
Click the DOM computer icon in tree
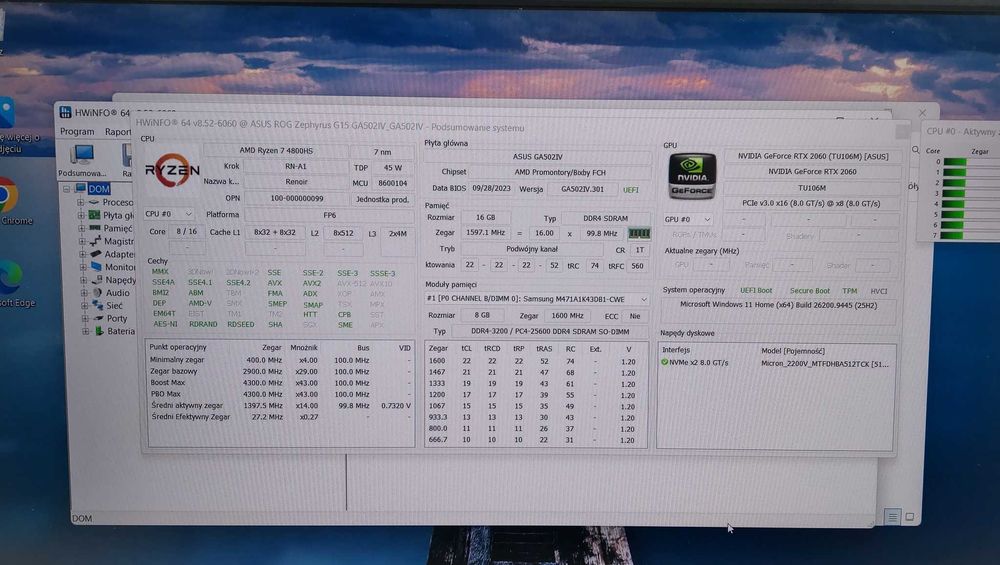(x=80, y=188)
